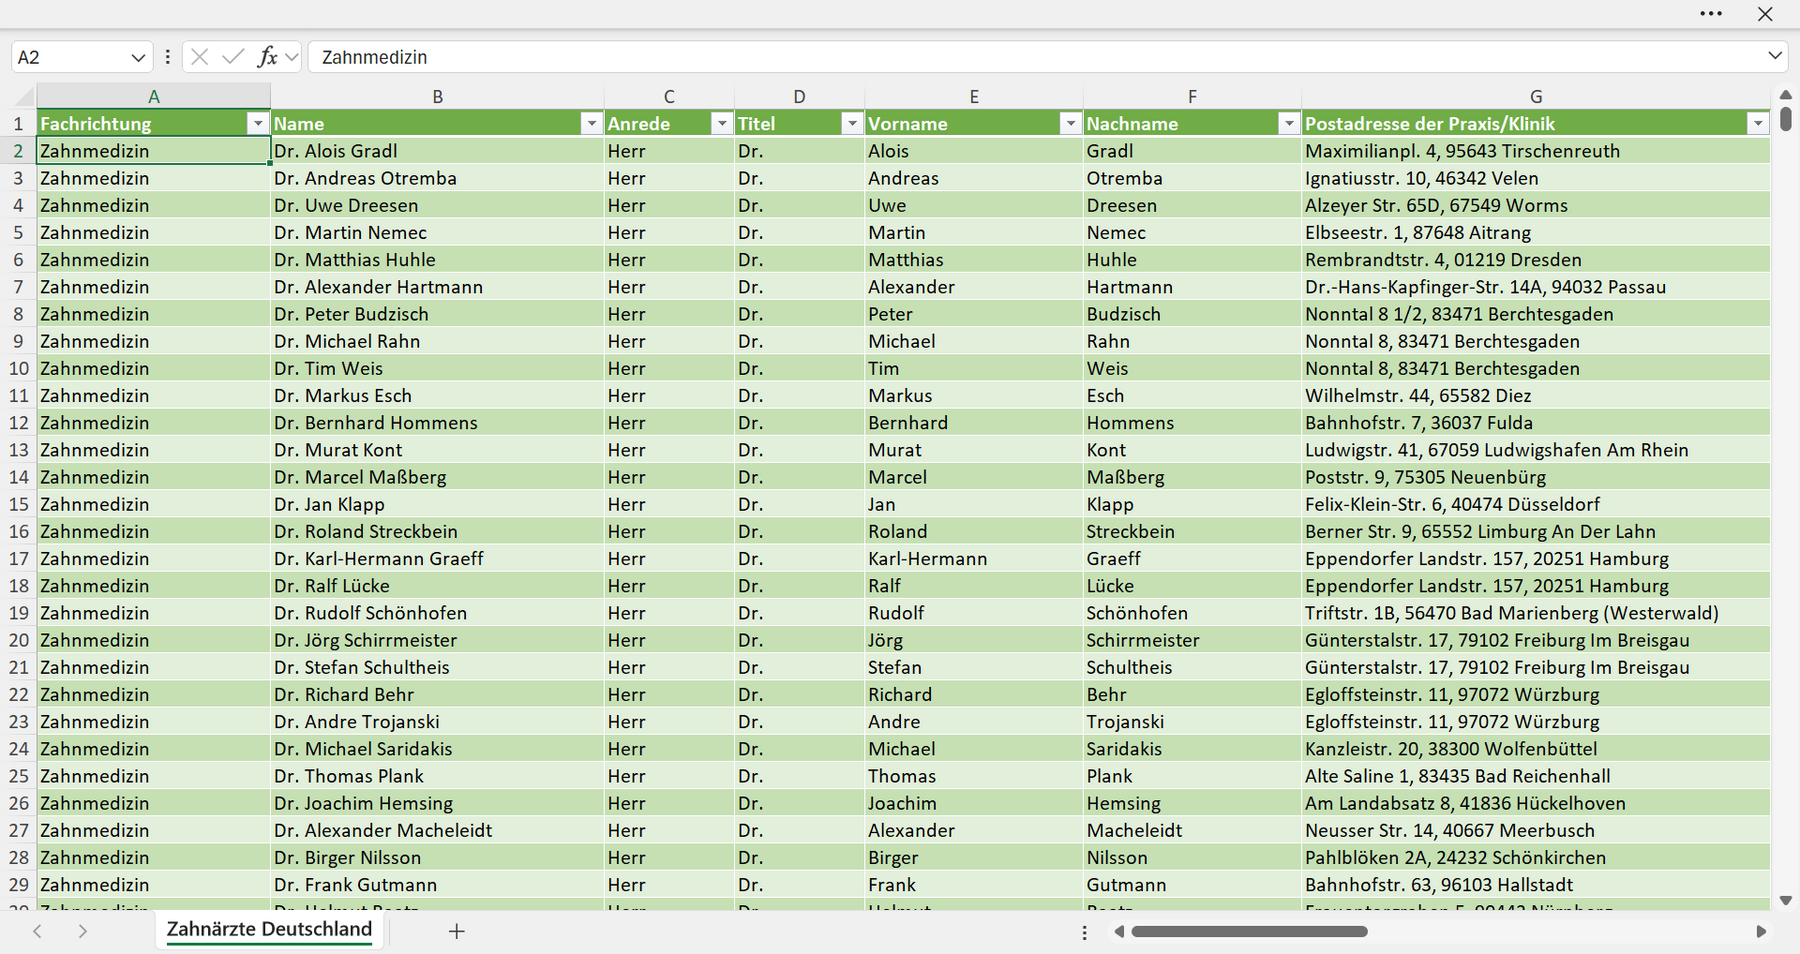
Task: Expand the formula bar chevron
Action: [1775, 56]
